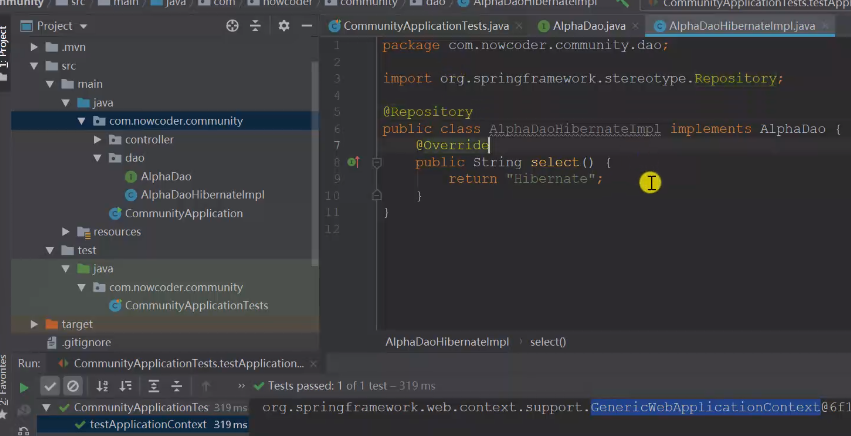
Task: Open the Project view dropdown
Action: 83,26
